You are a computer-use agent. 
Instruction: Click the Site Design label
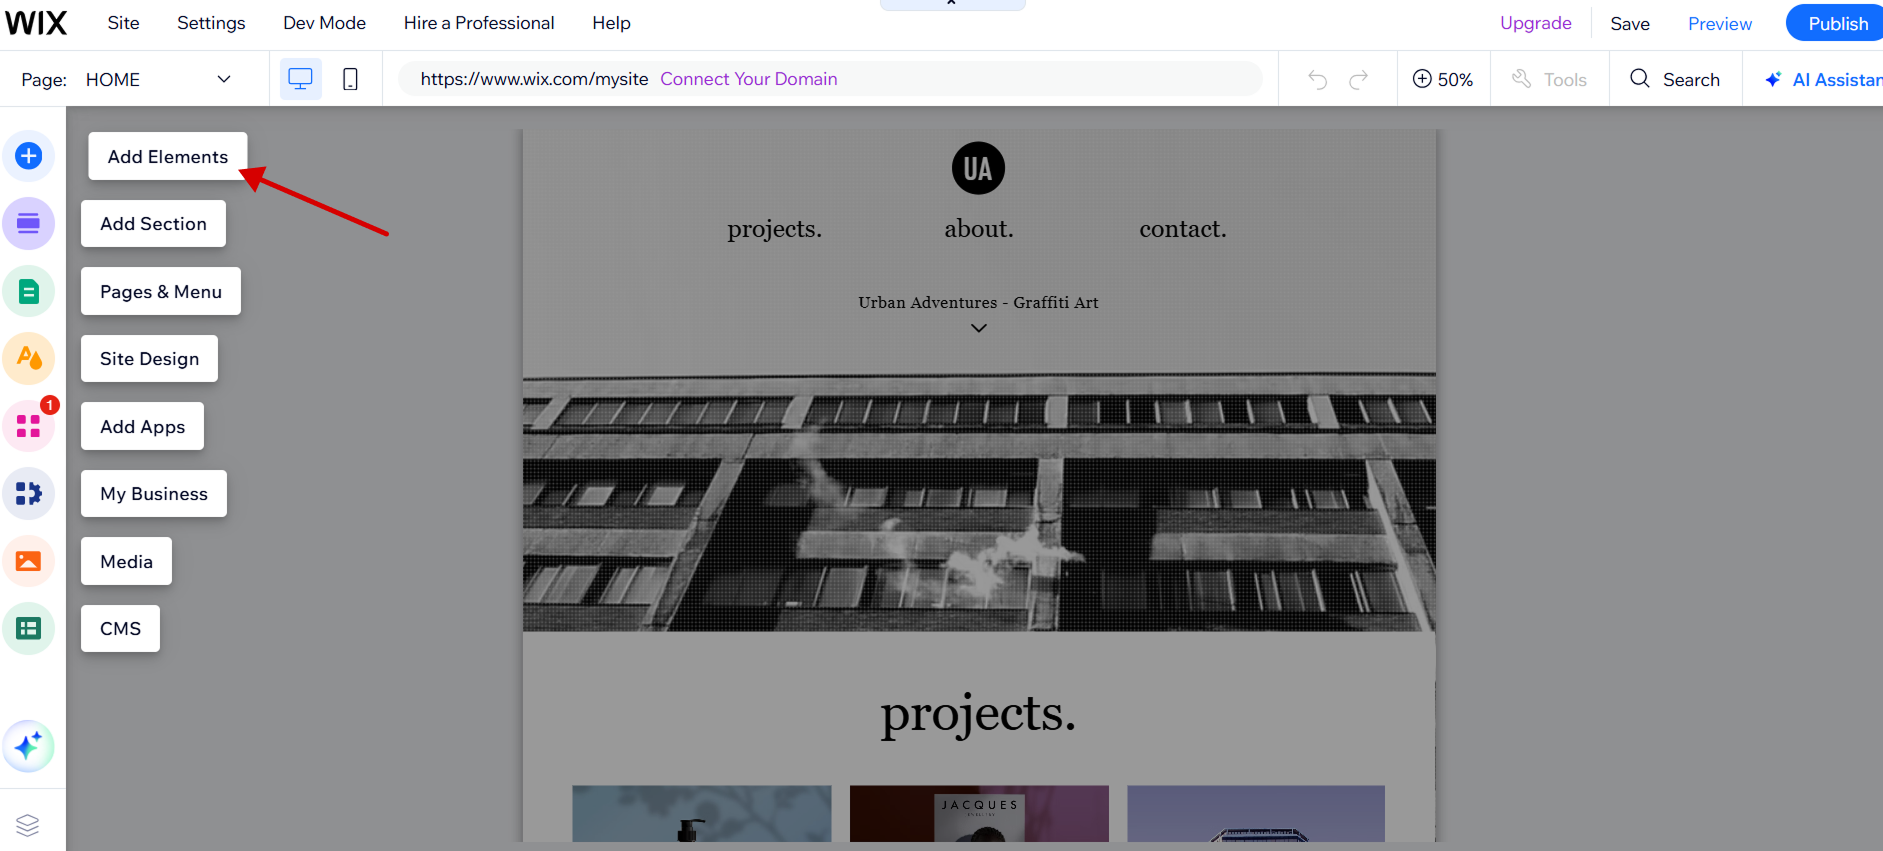[x=149, y=358]
